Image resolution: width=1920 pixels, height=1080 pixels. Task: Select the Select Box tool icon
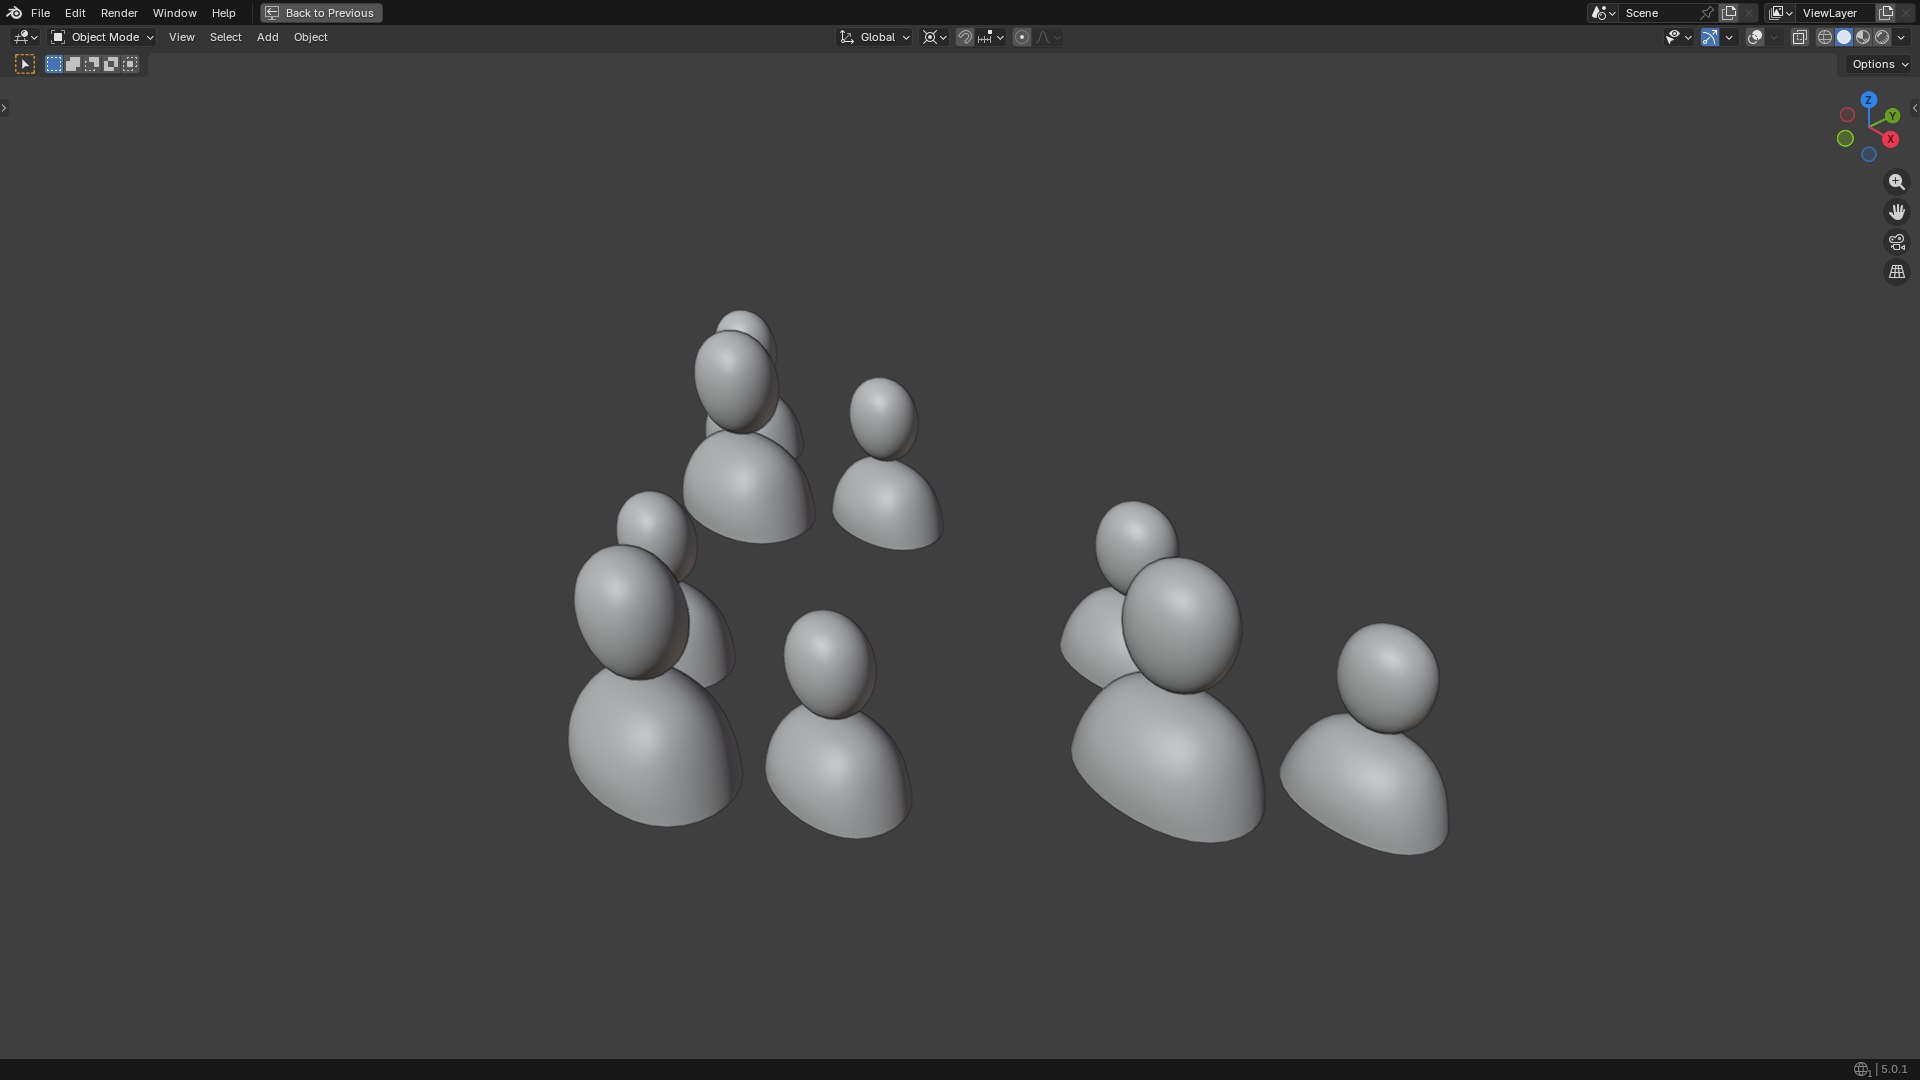(x=25, y=64)
